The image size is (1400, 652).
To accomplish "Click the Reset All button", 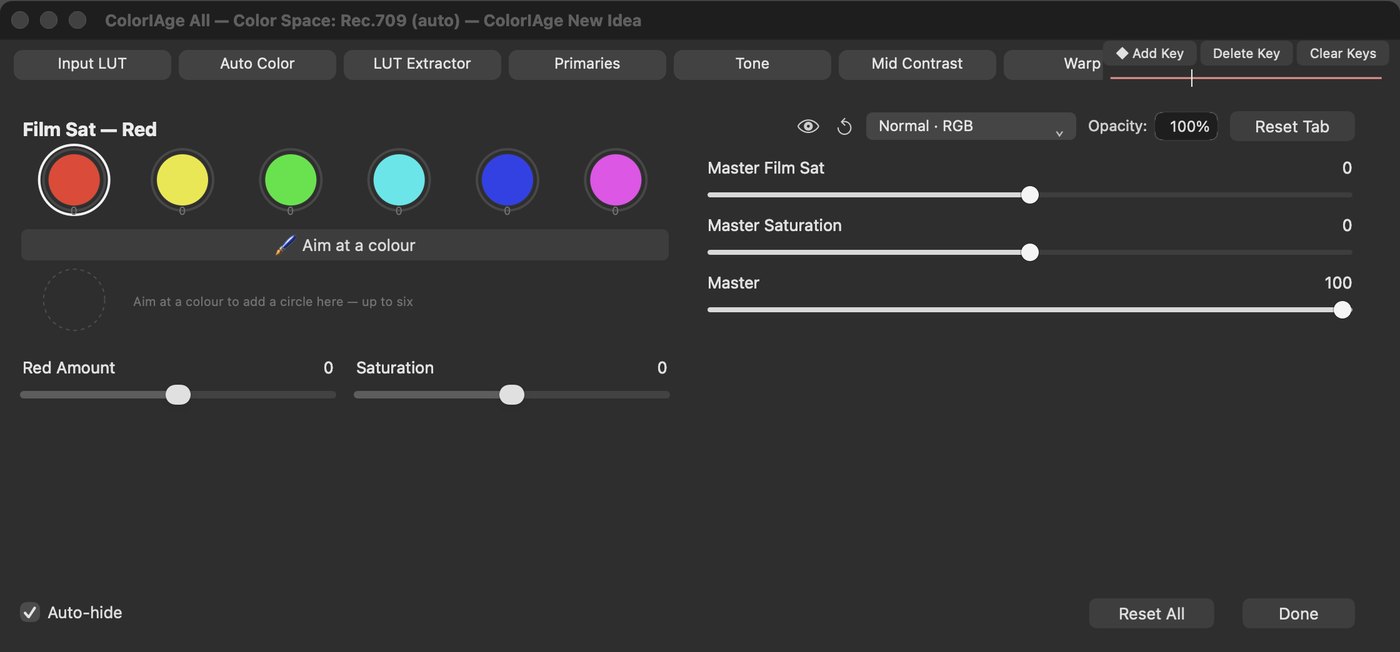I will (1151, 613).
